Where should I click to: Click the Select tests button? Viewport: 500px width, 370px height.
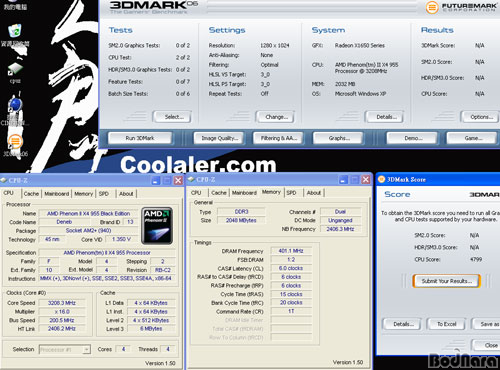coord(172,117)
